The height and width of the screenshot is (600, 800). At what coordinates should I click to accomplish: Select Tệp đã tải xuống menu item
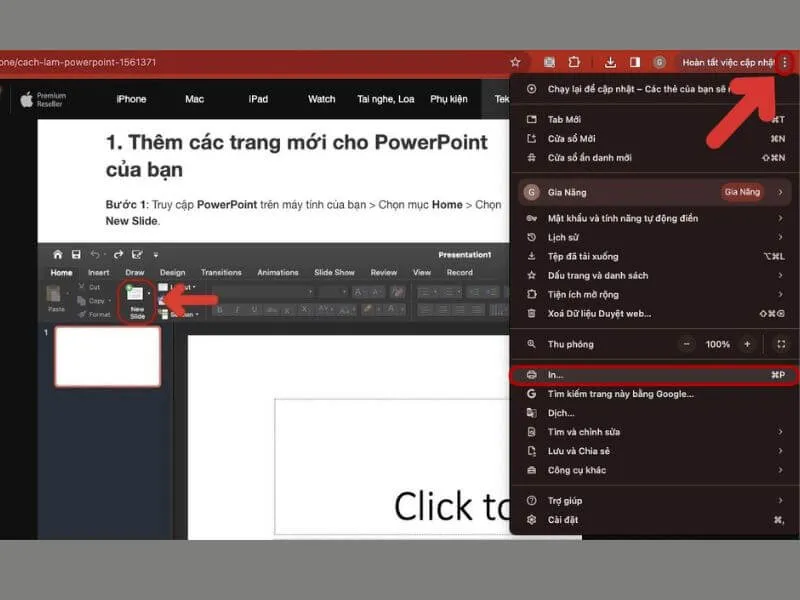[x=655, y=256]
